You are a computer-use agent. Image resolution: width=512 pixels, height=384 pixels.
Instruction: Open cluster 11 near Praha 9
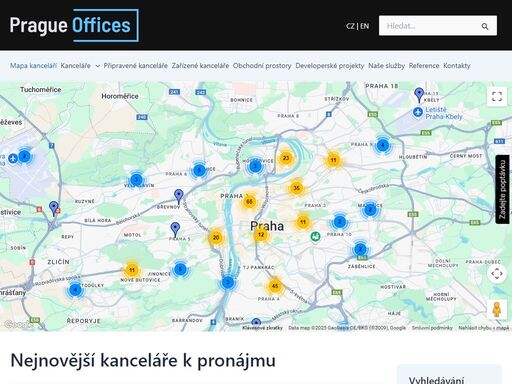333,160
